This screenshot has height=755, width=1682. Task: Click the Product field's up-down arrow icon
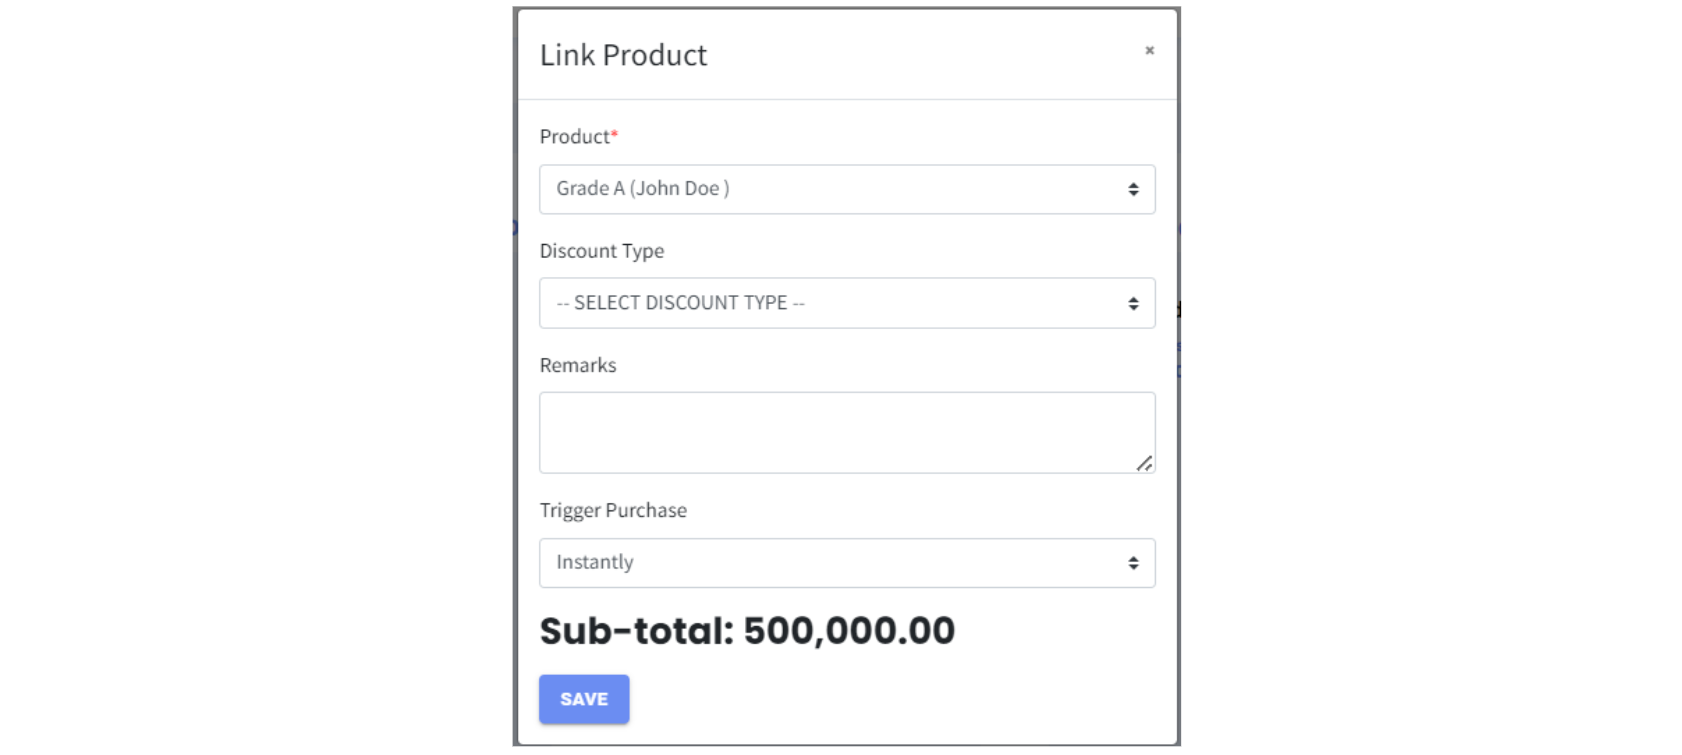(1133, 189)
